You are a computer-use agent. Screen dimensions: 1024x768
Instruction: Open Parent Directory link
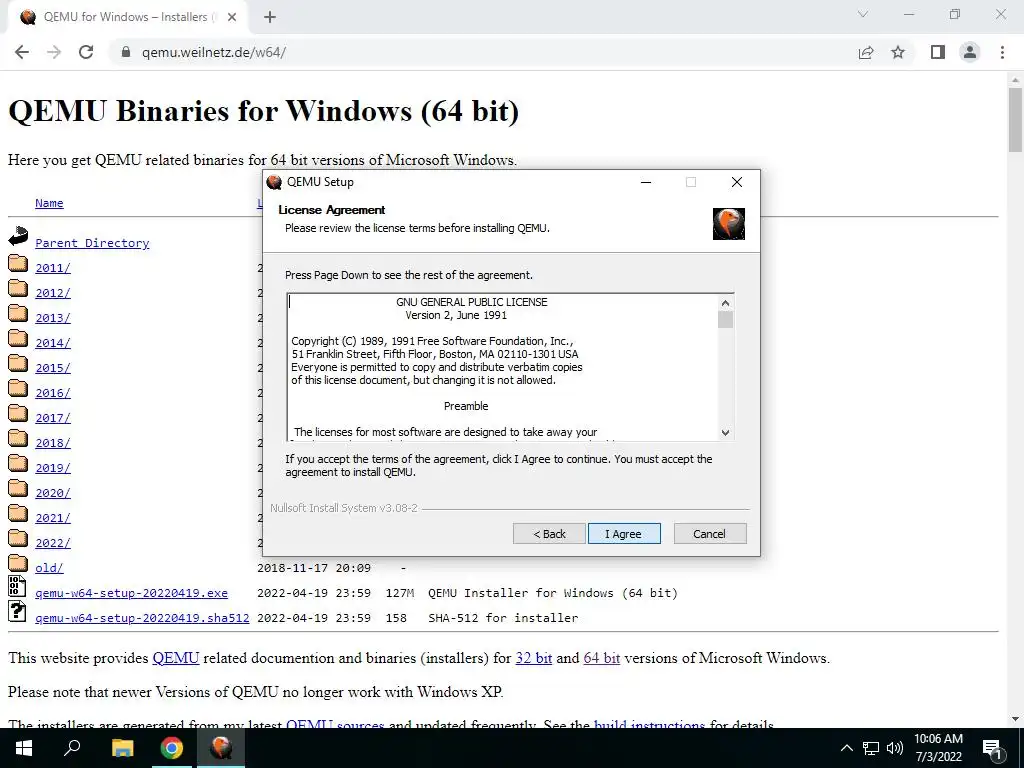[92, 243]
